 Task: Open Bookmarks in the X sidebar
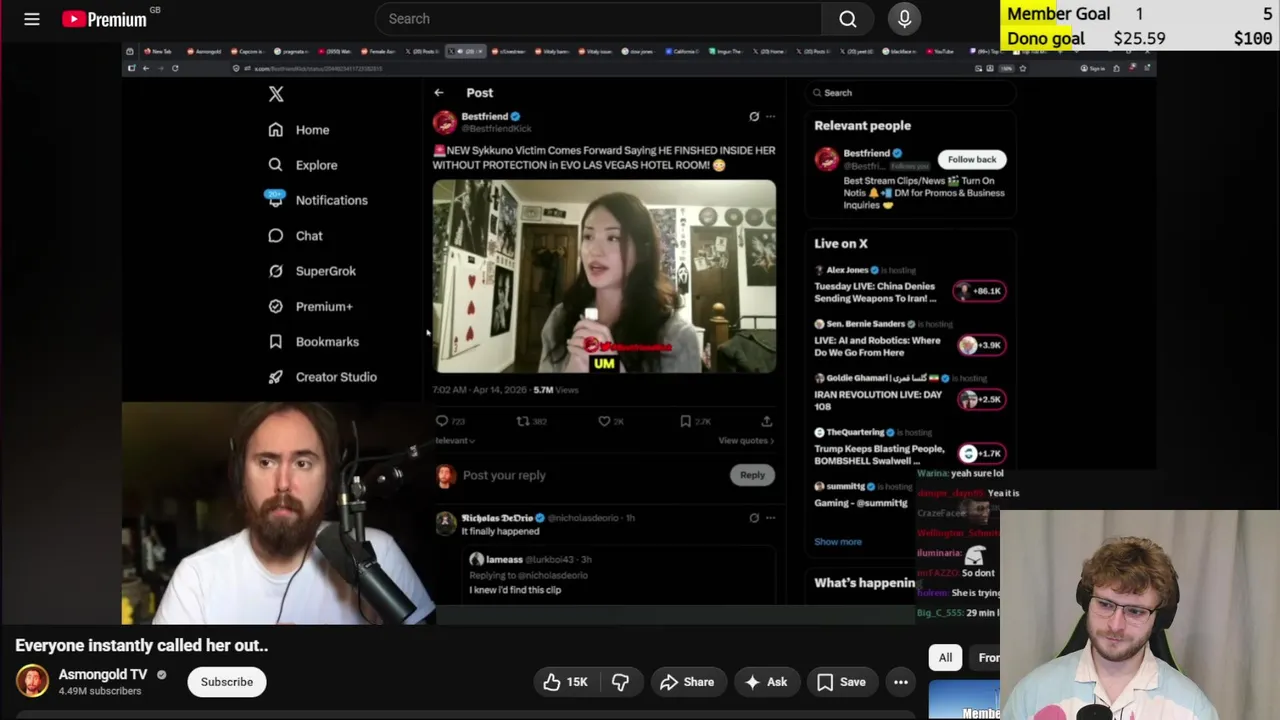tap(313, 342)
